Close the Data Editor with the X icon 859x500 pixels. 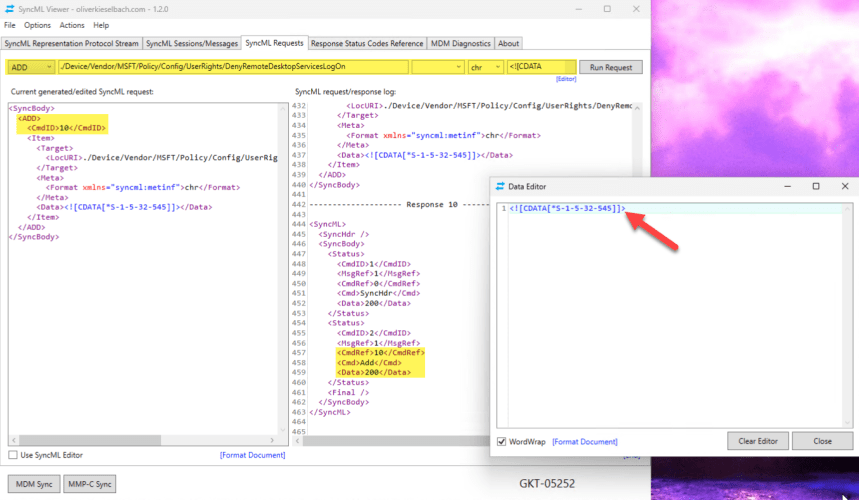point(844,186)
